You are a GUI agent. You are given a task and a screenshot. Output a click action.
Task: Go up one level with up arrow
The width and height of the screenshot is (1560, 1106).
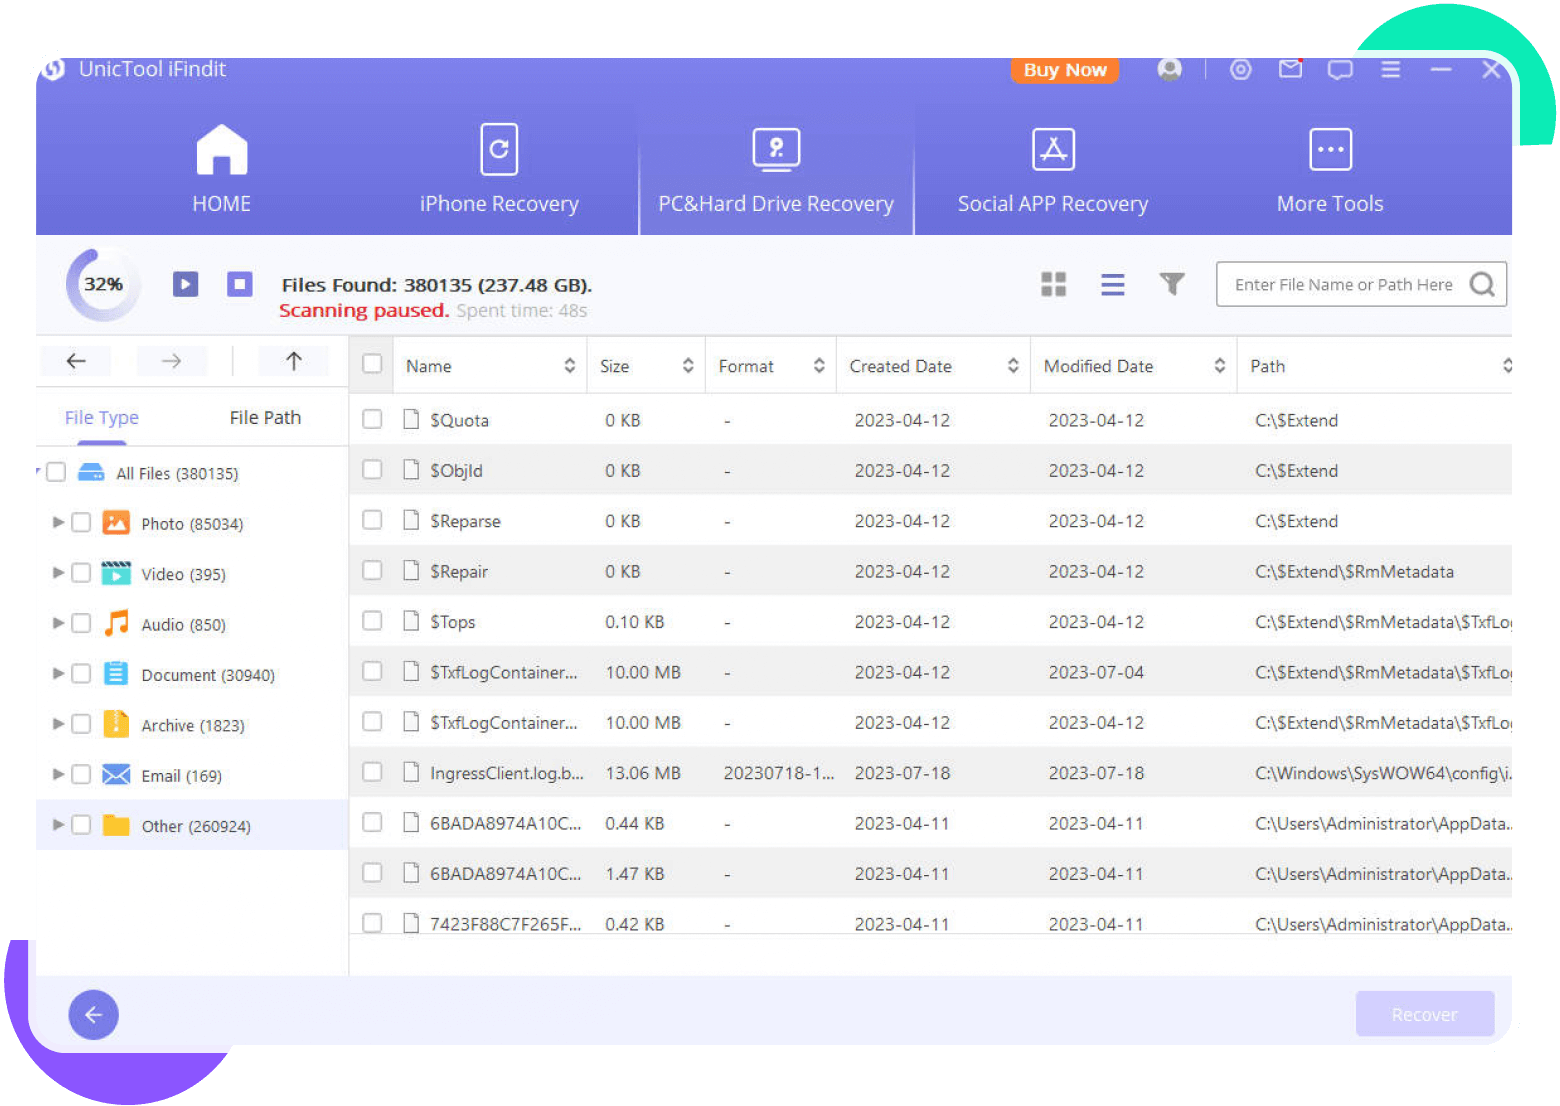(x=293, y=361)
